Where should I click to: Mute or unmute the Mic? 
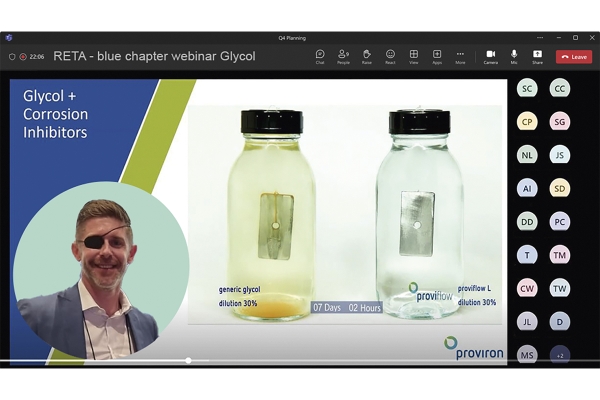[514, 57]
